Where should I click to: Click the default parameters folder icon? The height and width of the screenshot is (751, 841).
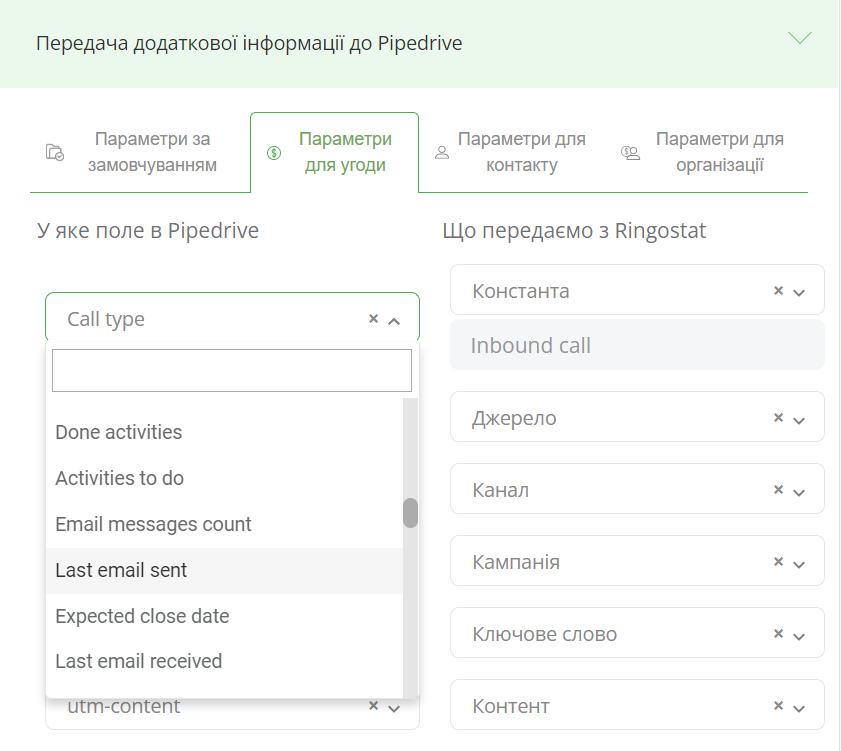(x=55, y=152)
